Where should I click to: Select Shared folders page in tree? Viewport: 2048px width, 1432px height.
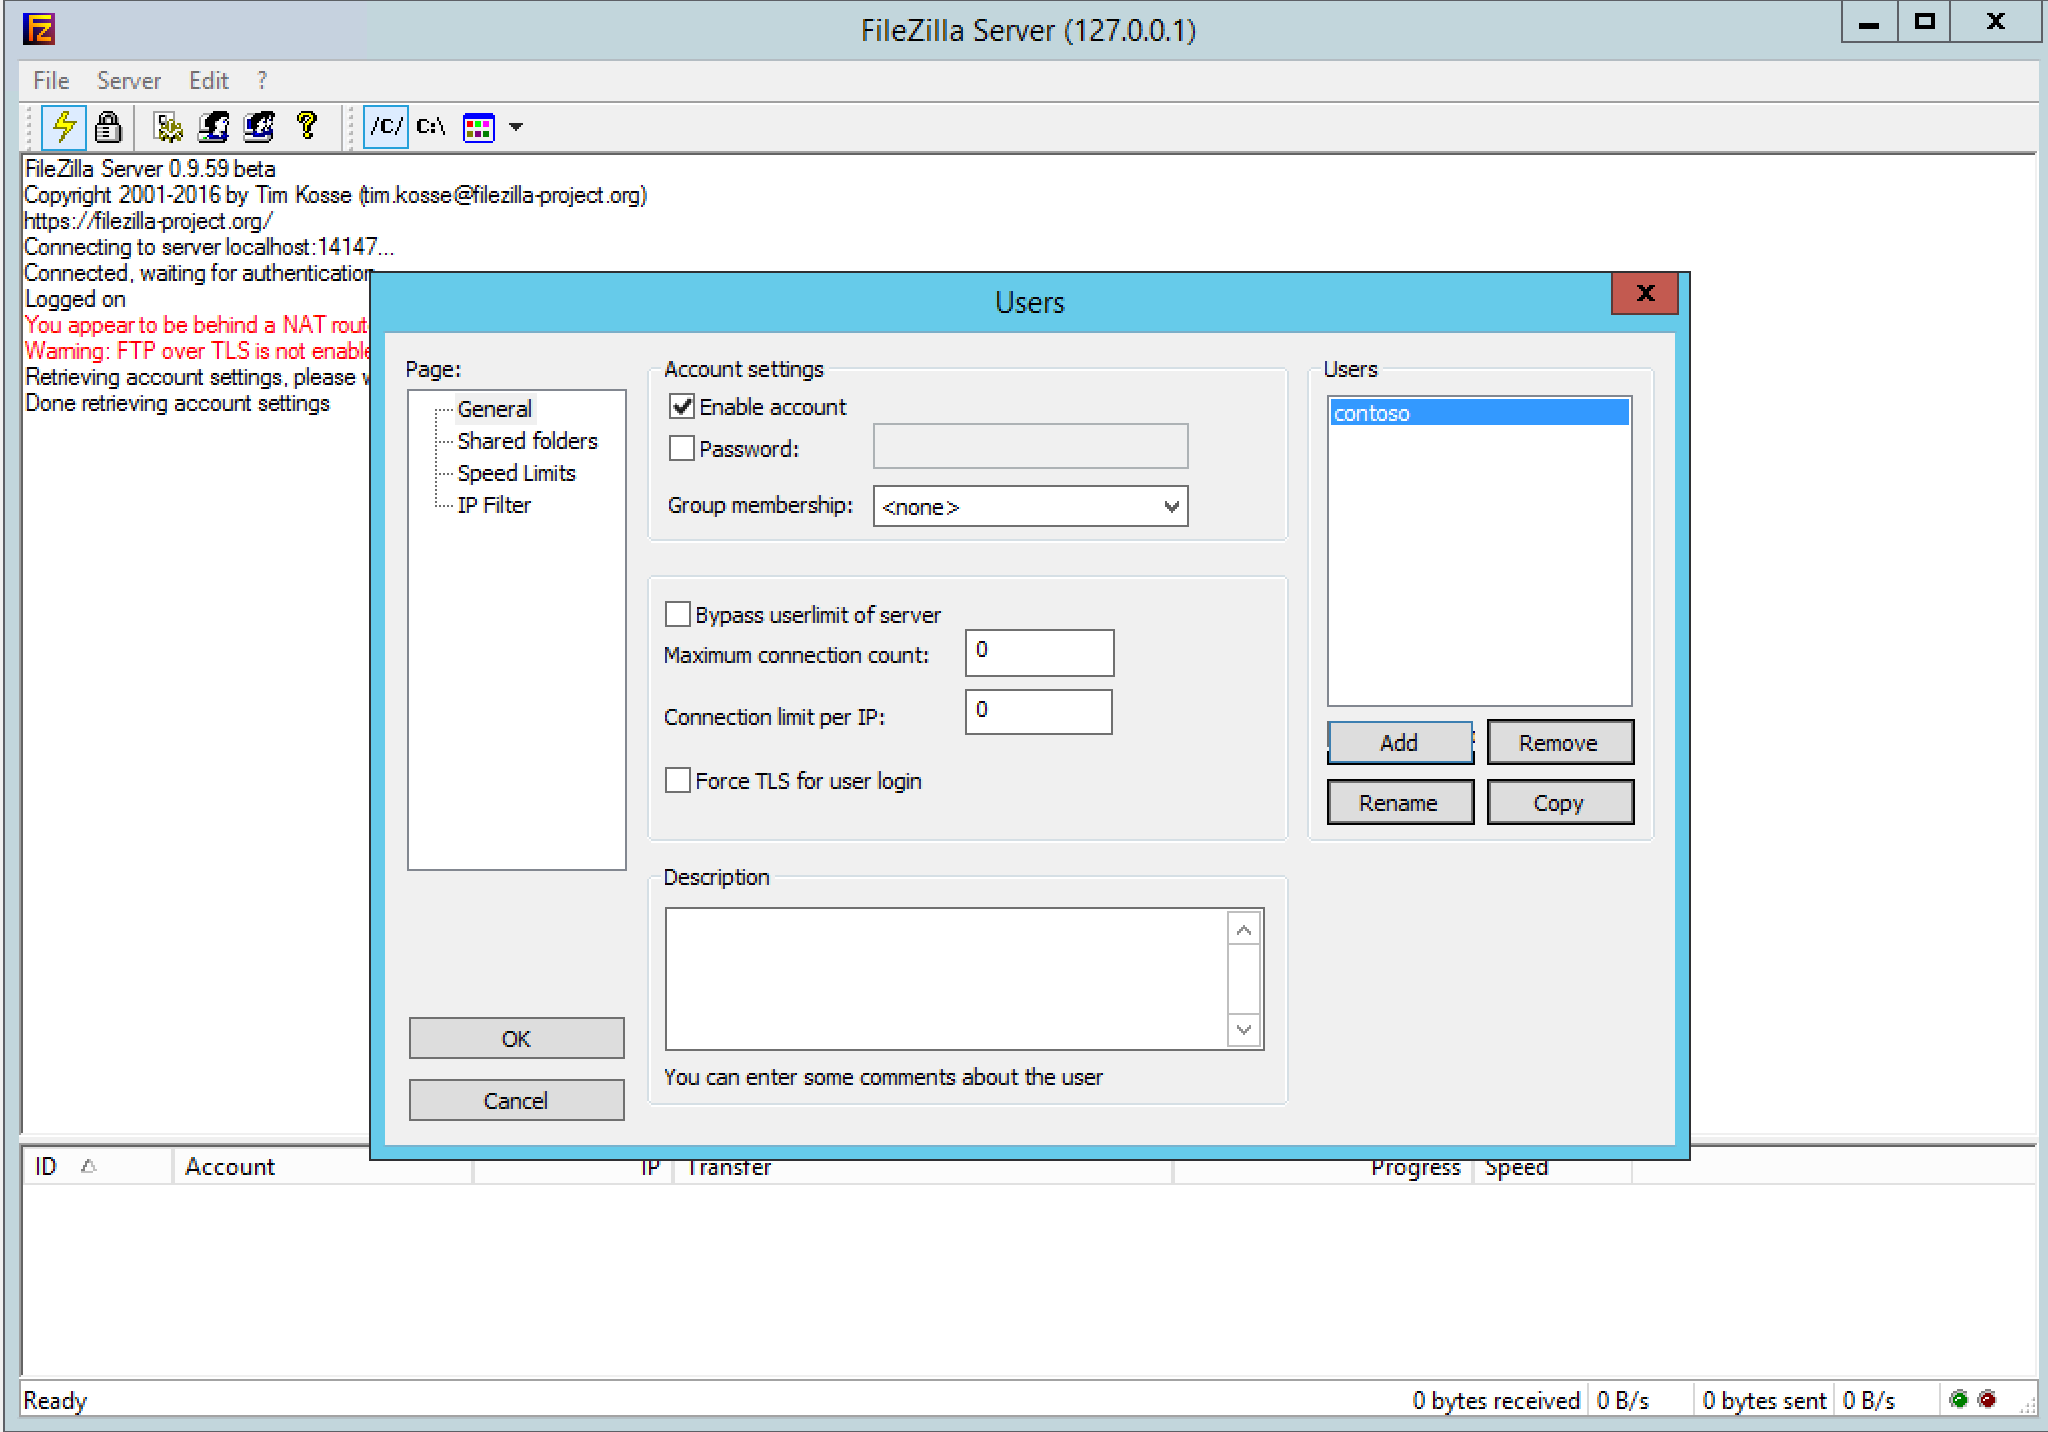tap(527, 441)
